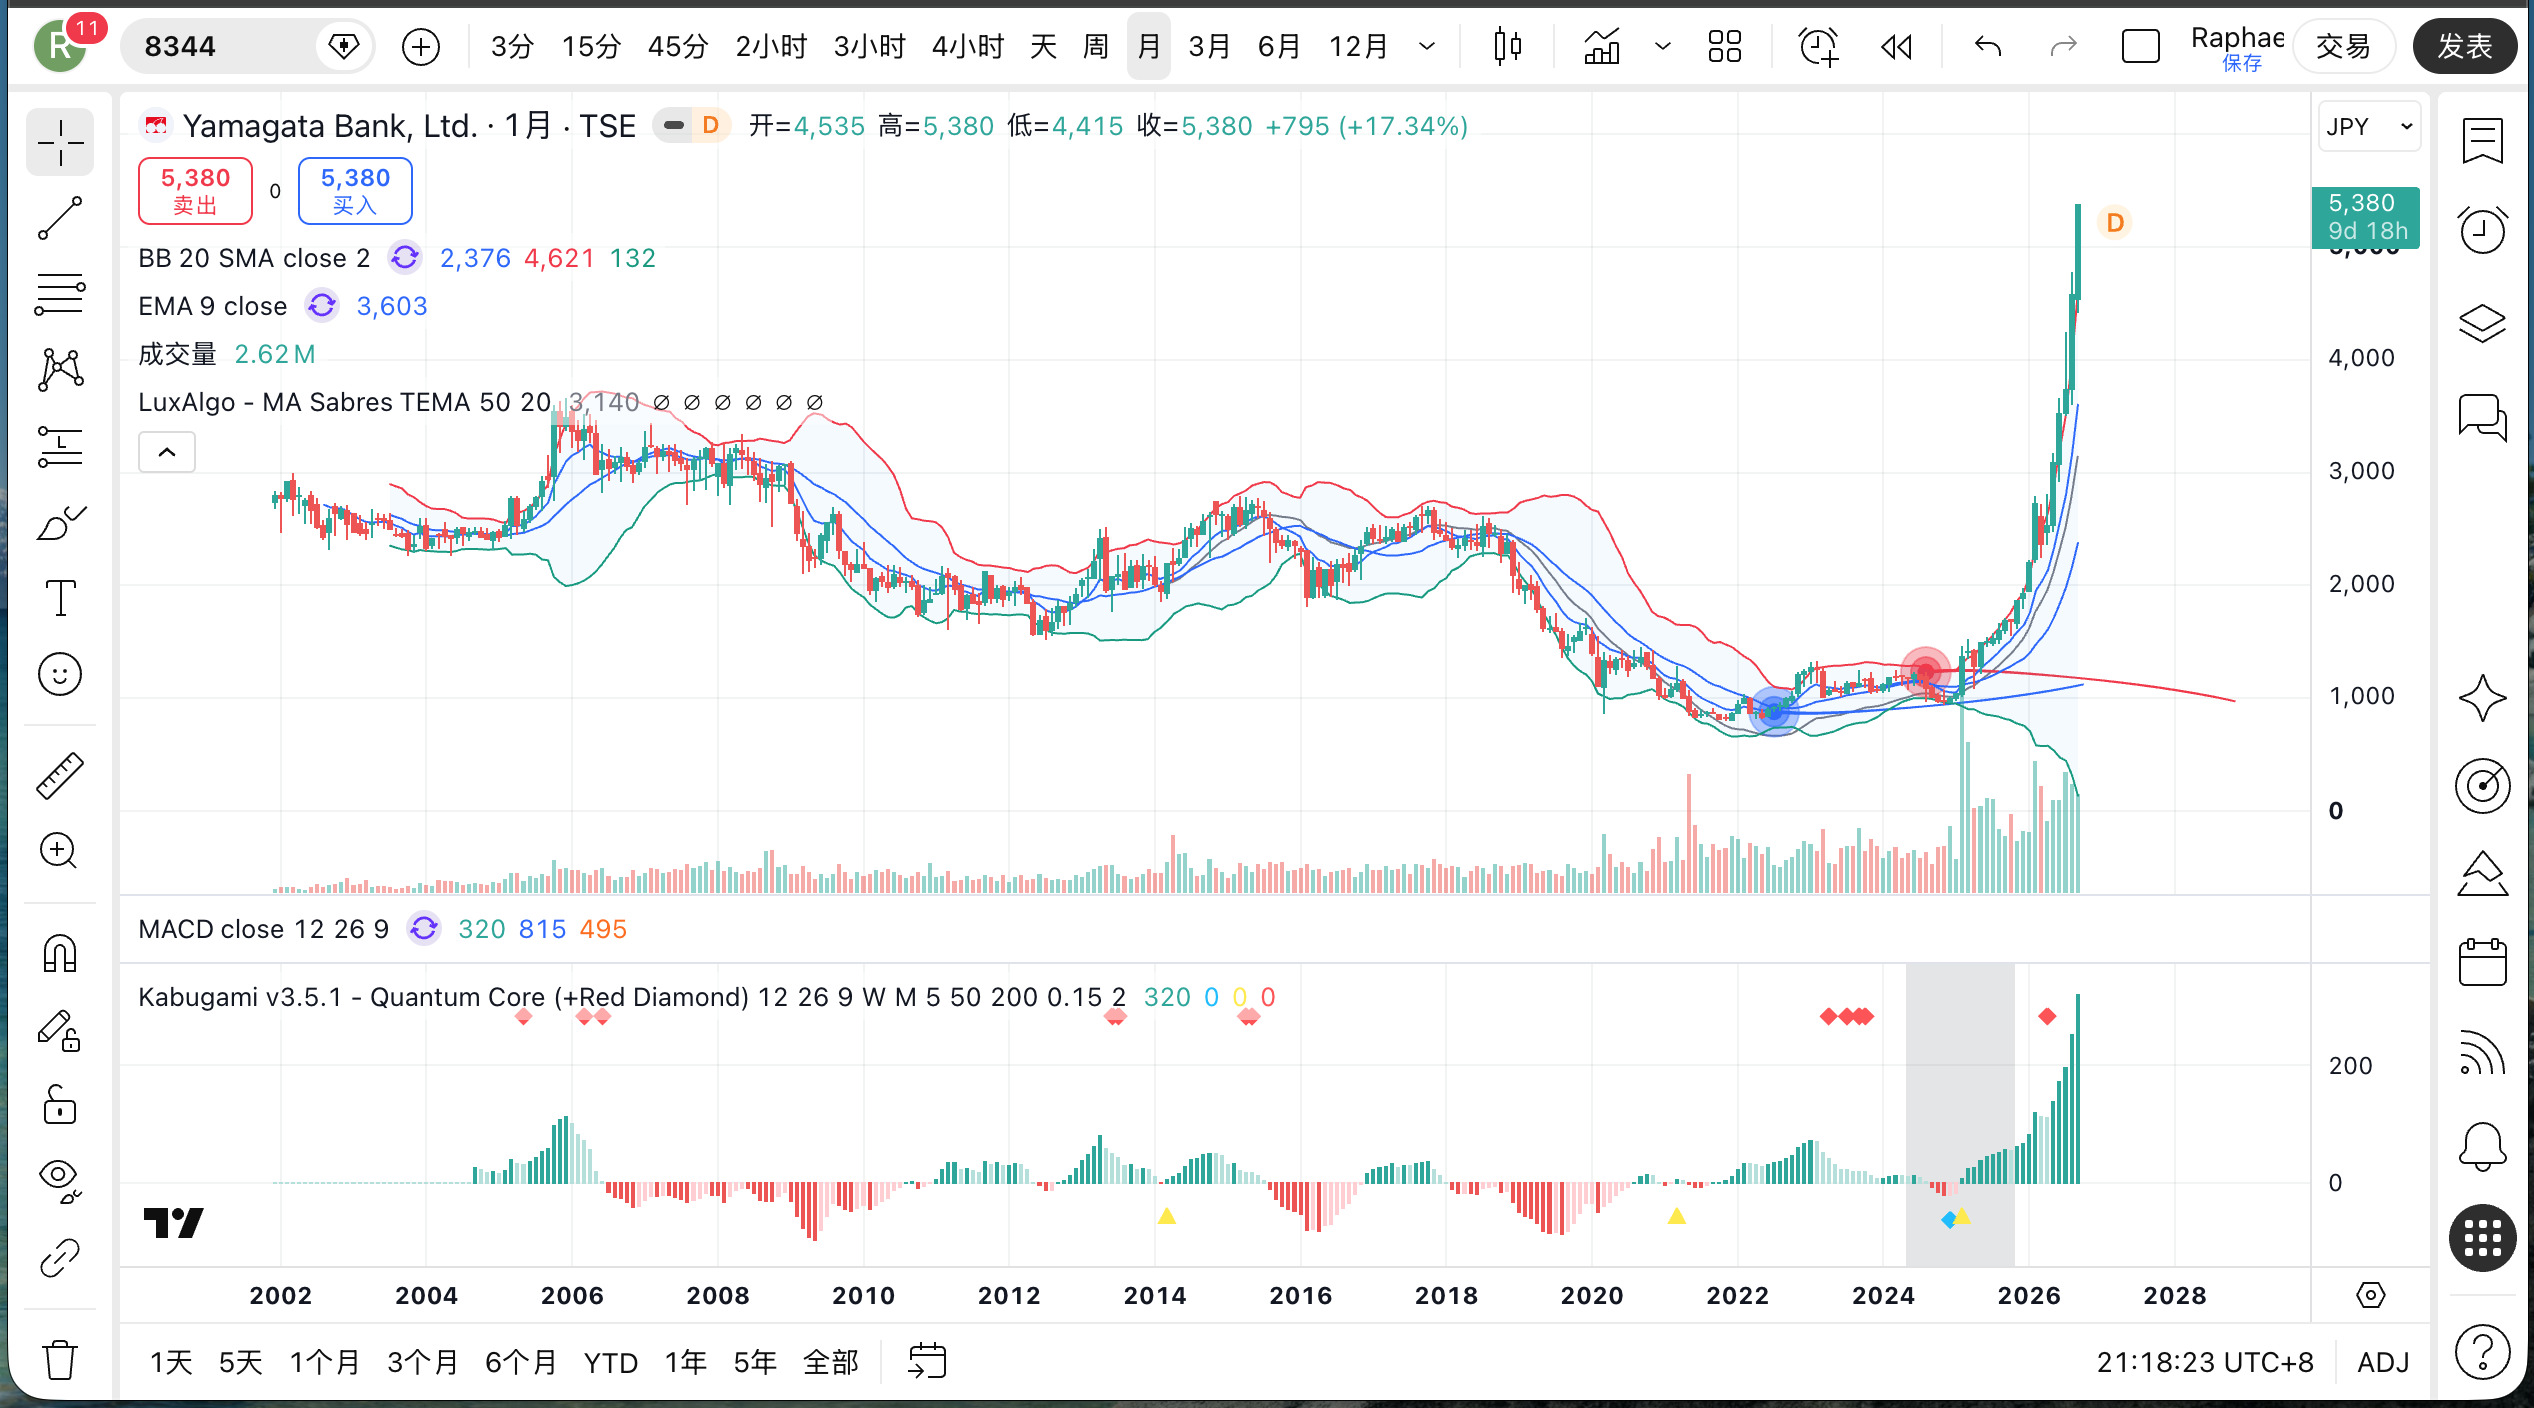The height and width of the screenshot is (1408, 2534).
Task: Create an alert with the clock-plus icon
Action: click(x=1818, y=46)
